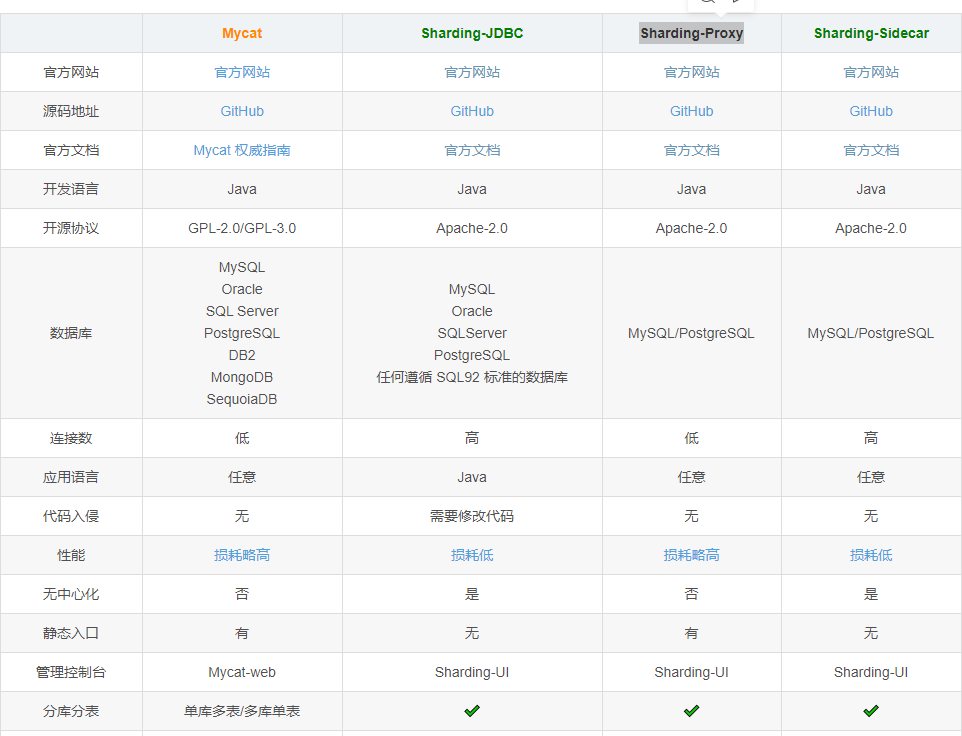Click the 数据库 row label
The image size is (962, 736).
tap(71, 333)
